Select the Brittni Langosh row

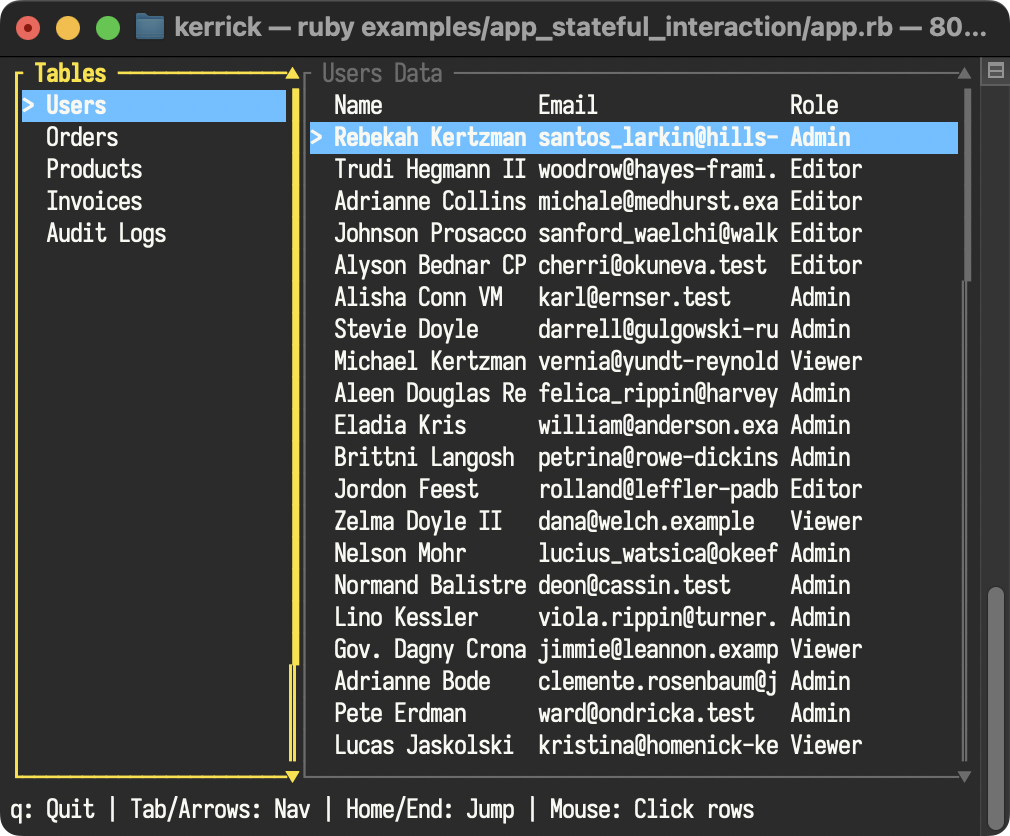(x=634, y=457)
